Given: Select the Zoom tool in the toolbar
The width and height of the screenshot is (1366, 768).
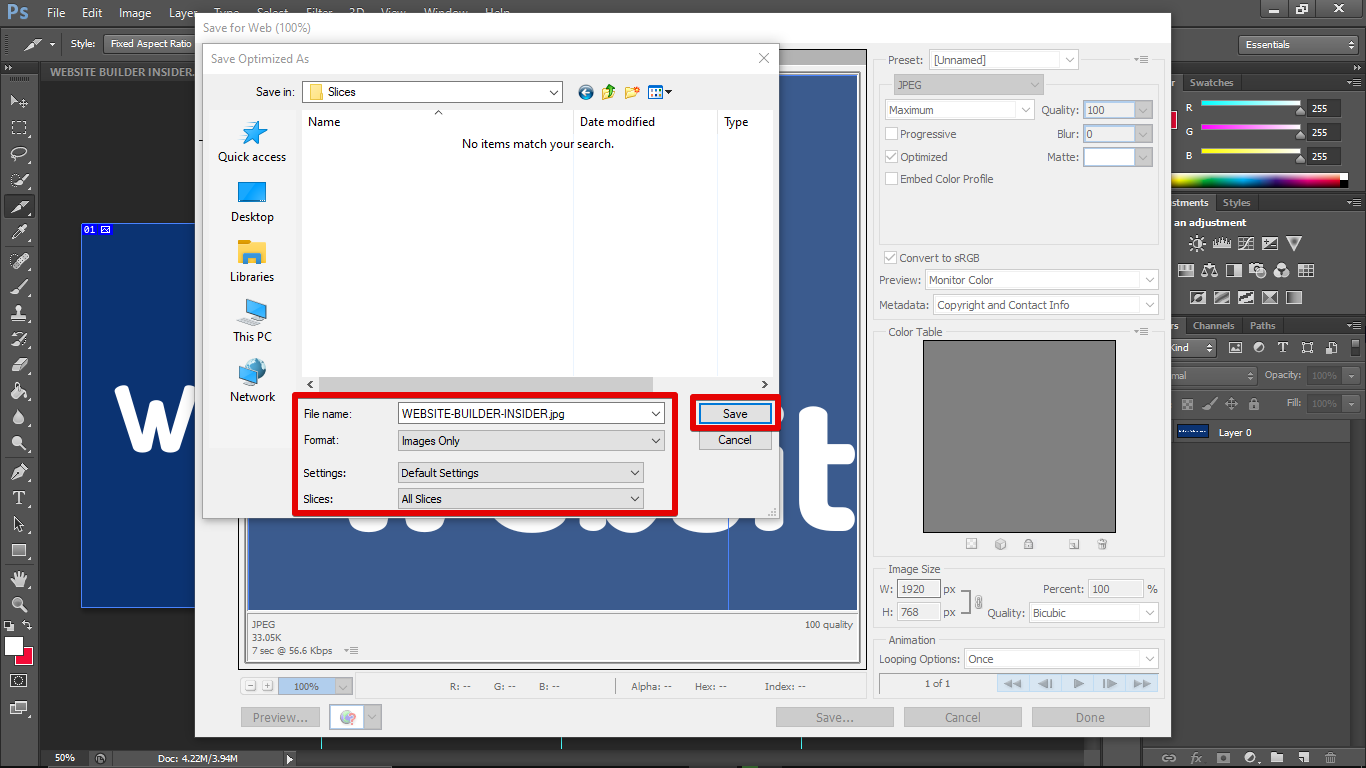Looking at the screenshot, I should (19, 604).
